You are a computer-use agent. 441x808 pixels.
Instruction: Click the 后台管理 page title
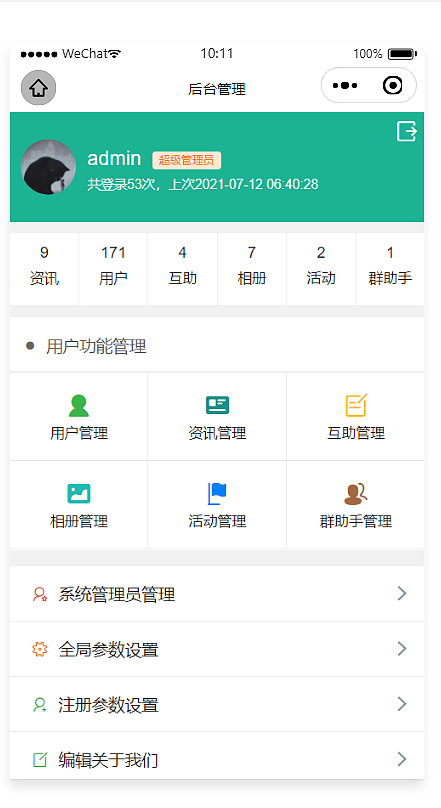tap(217, 89)
